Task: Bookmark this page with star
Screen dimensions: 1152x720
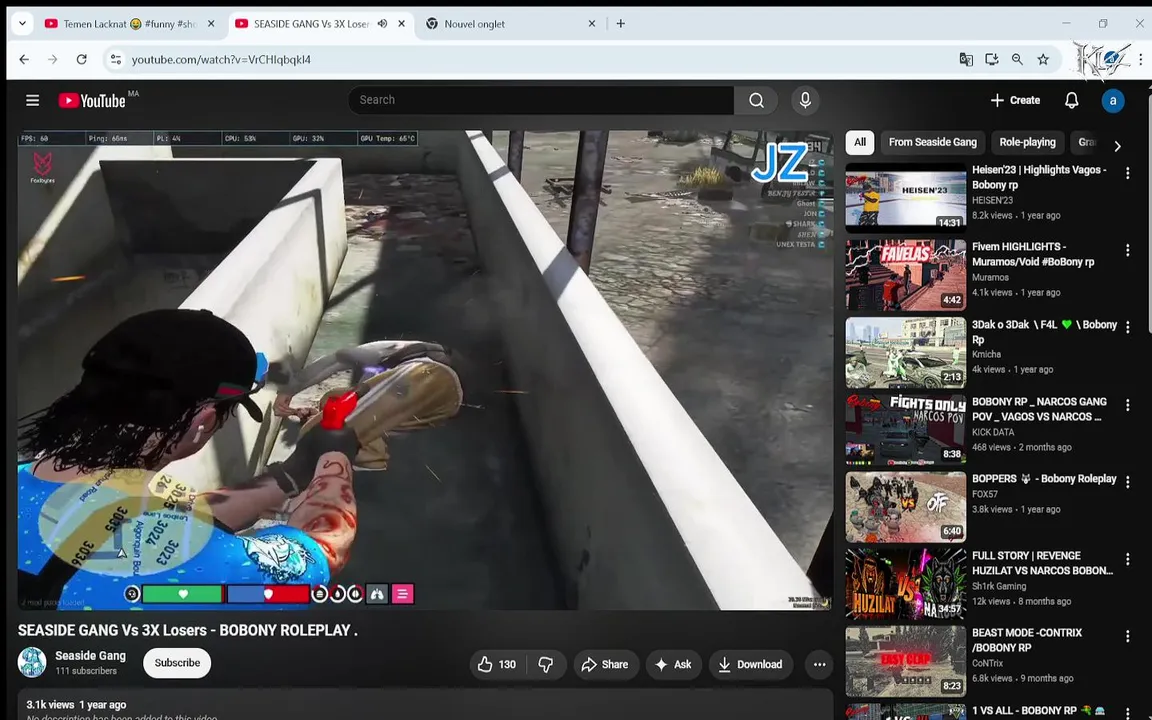Action: coord(1043,60)
